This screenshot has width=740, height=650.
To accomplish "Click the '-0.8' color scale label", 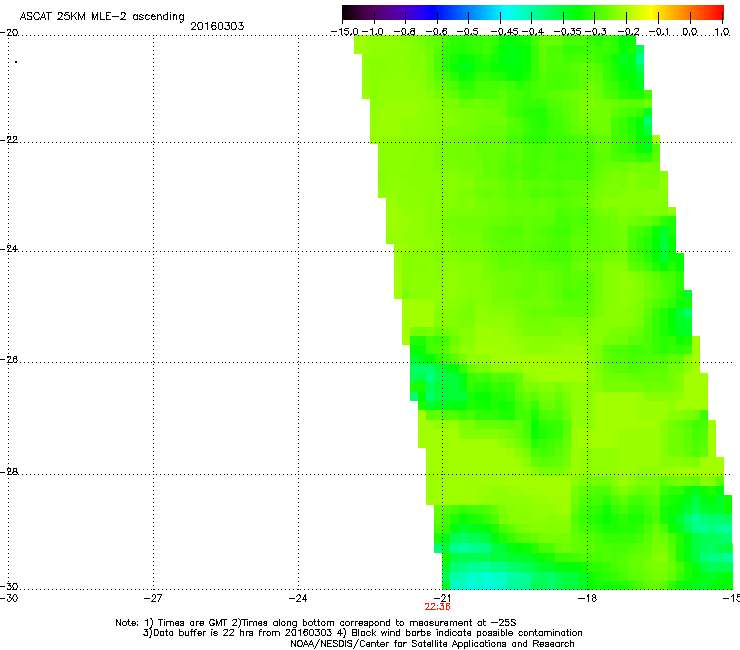I will click(x=404, y=32).
